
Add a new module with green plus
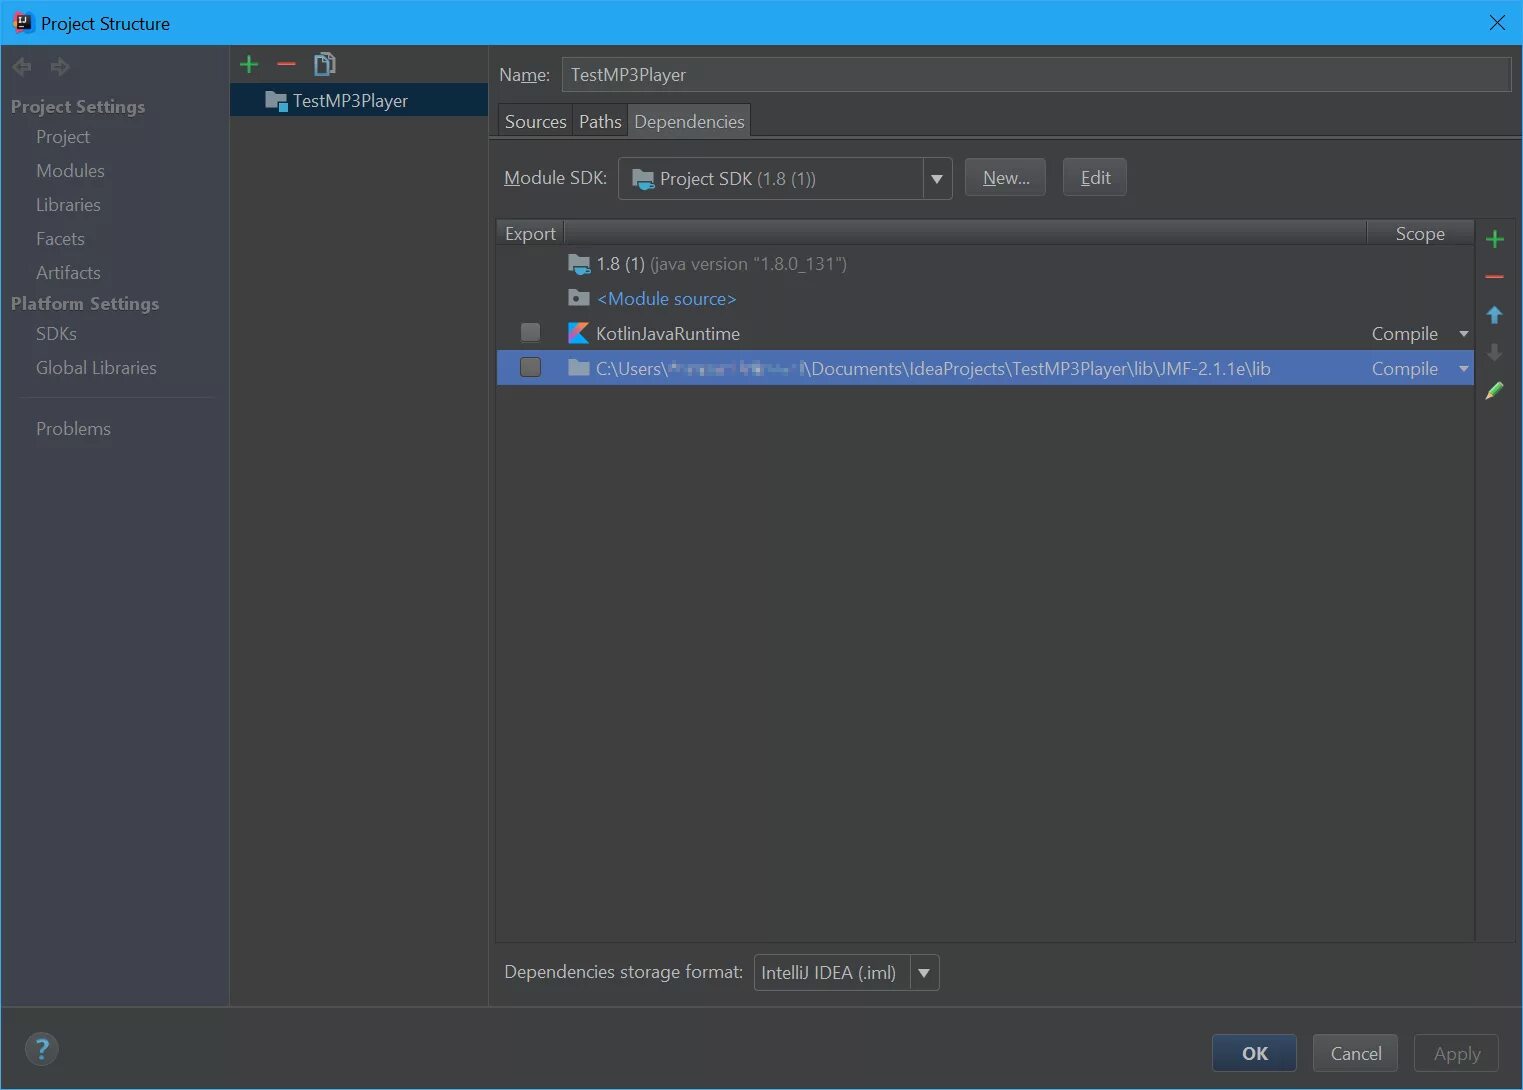click(249, 65)
